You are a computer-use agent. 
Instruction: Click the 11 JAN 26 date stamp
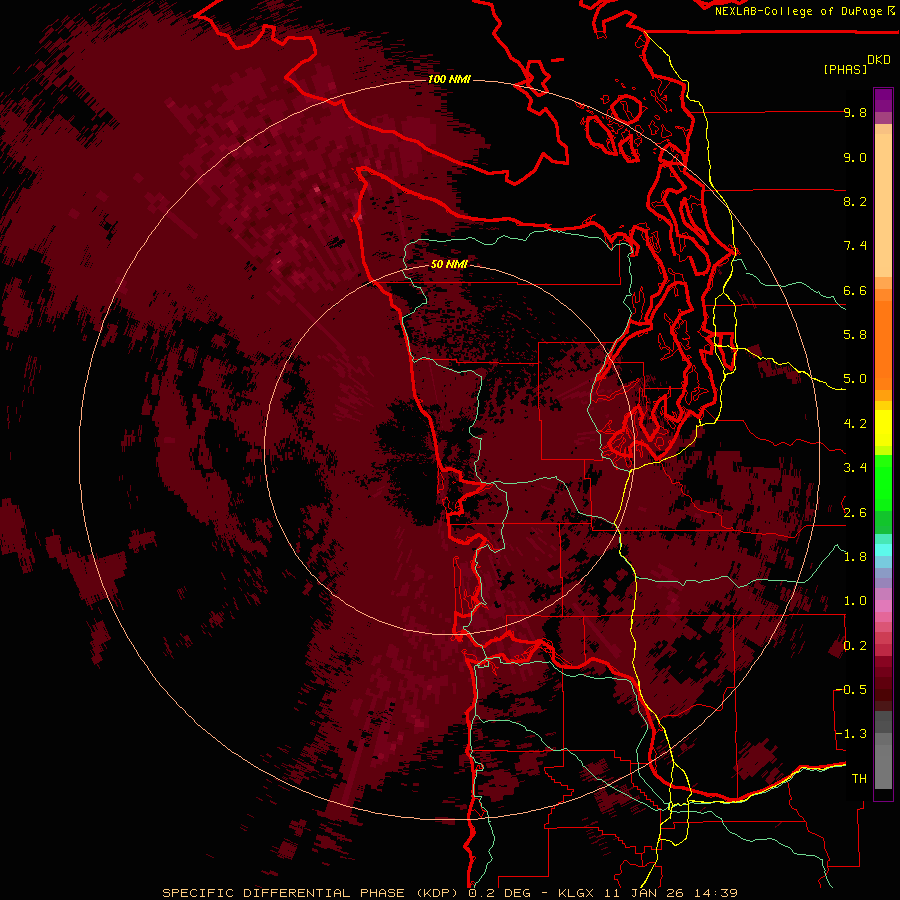(643, 893)
